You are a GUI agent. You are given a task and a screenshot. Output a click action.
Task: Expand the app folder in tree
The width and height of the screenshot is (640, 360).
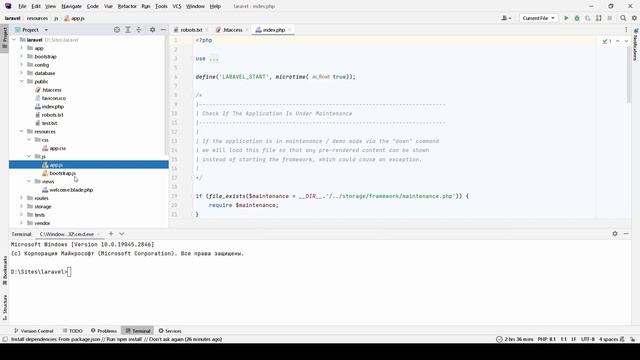click(22, 48)
